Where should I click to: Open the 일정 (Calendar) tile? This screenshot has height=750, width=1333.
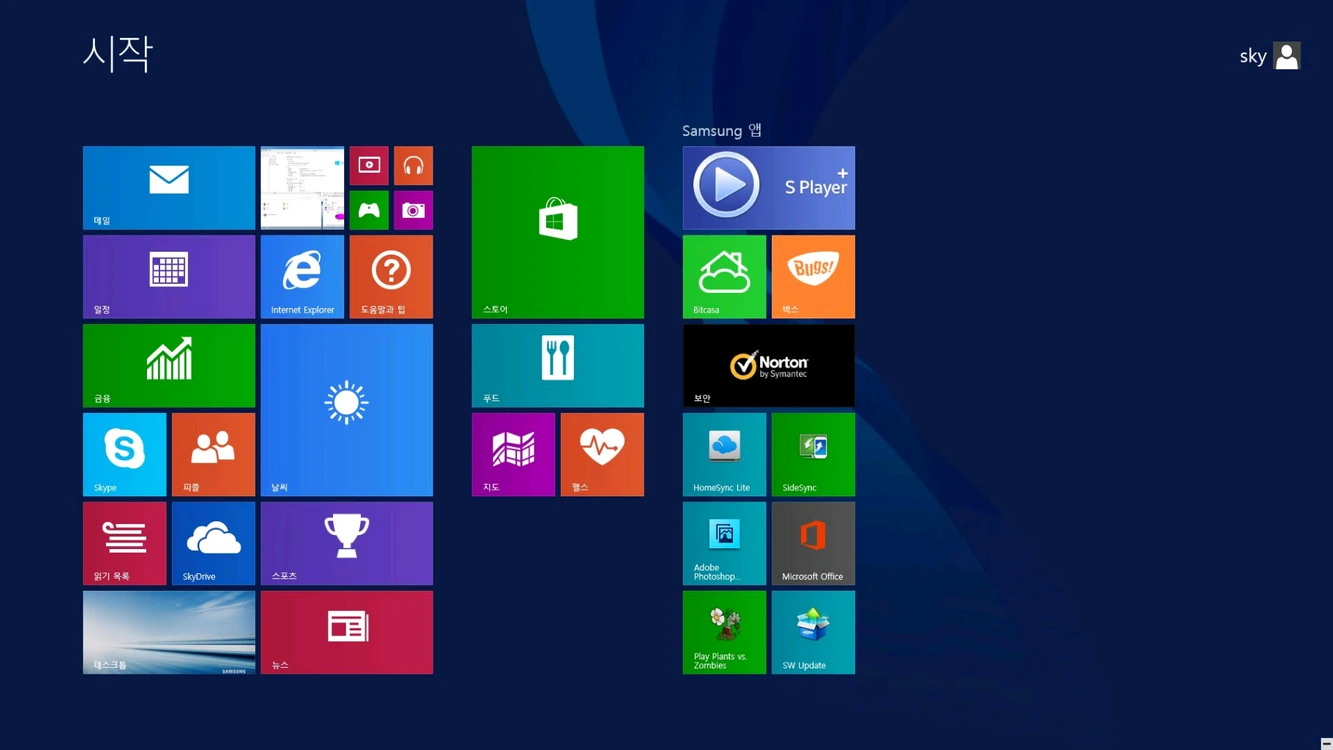[x=169, y=277]
